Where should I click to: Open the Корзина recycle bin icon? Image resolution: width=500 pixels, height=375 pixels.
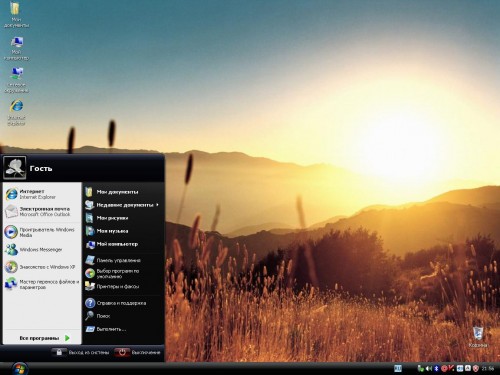click(x=478, y=337)
